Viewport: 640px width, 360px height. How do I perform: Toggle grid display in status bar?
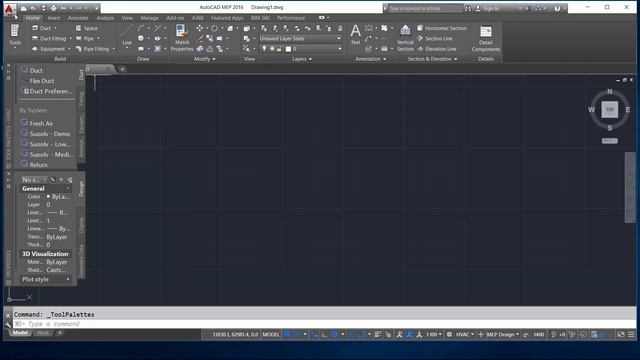(287, 334)
